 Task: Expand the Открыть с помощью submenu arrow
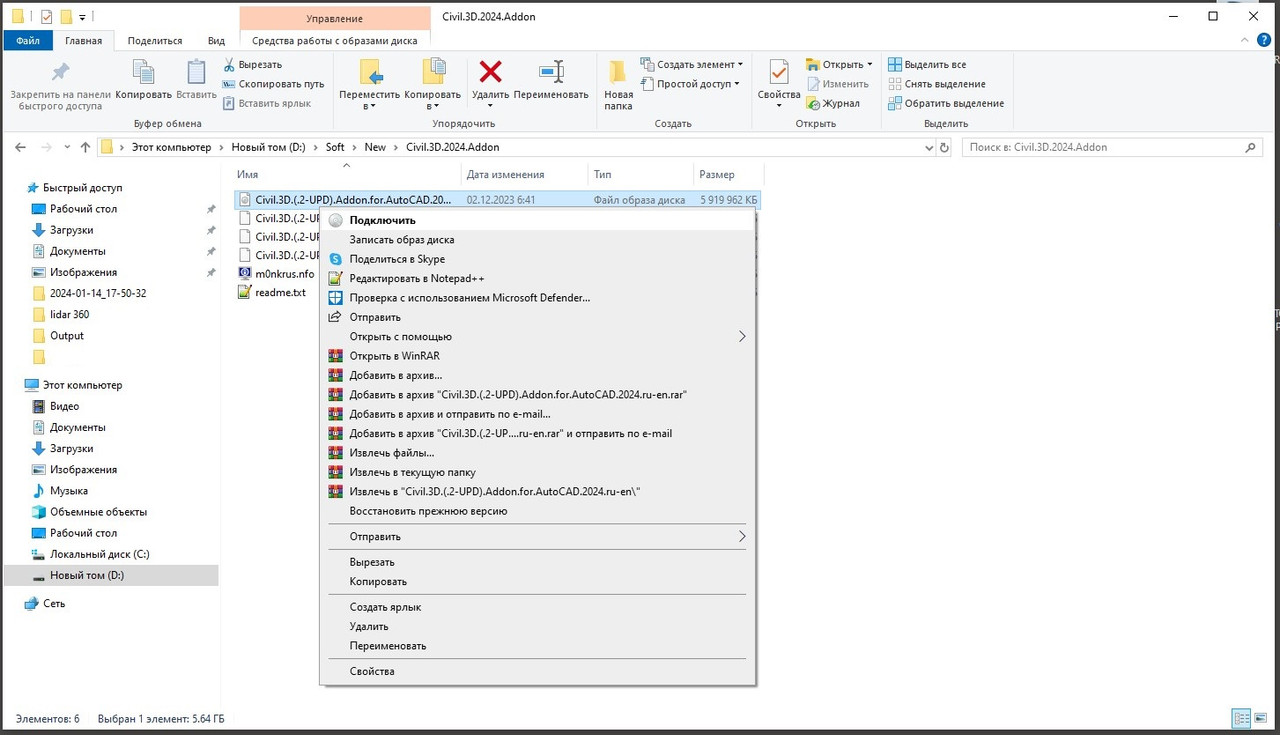[742, 336]
